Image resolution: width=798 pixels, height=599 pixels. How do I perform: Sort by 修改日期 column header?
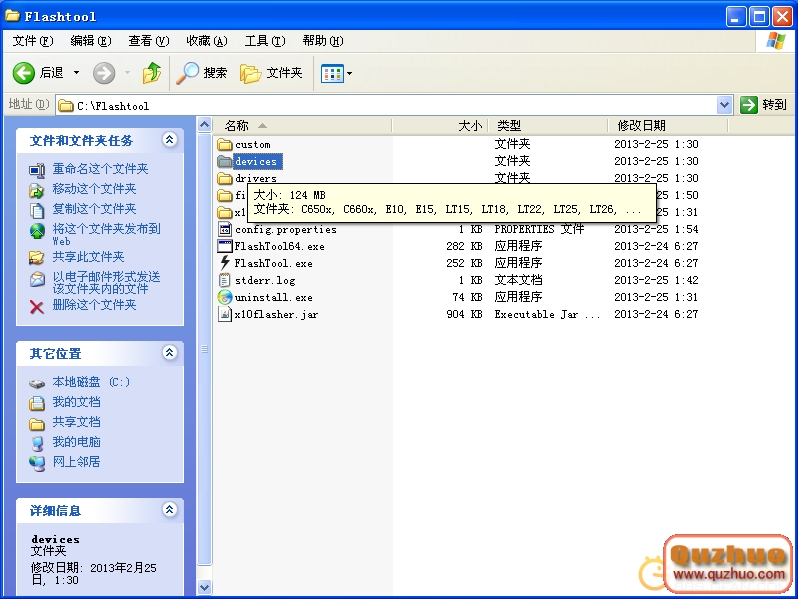coord(668,125)
